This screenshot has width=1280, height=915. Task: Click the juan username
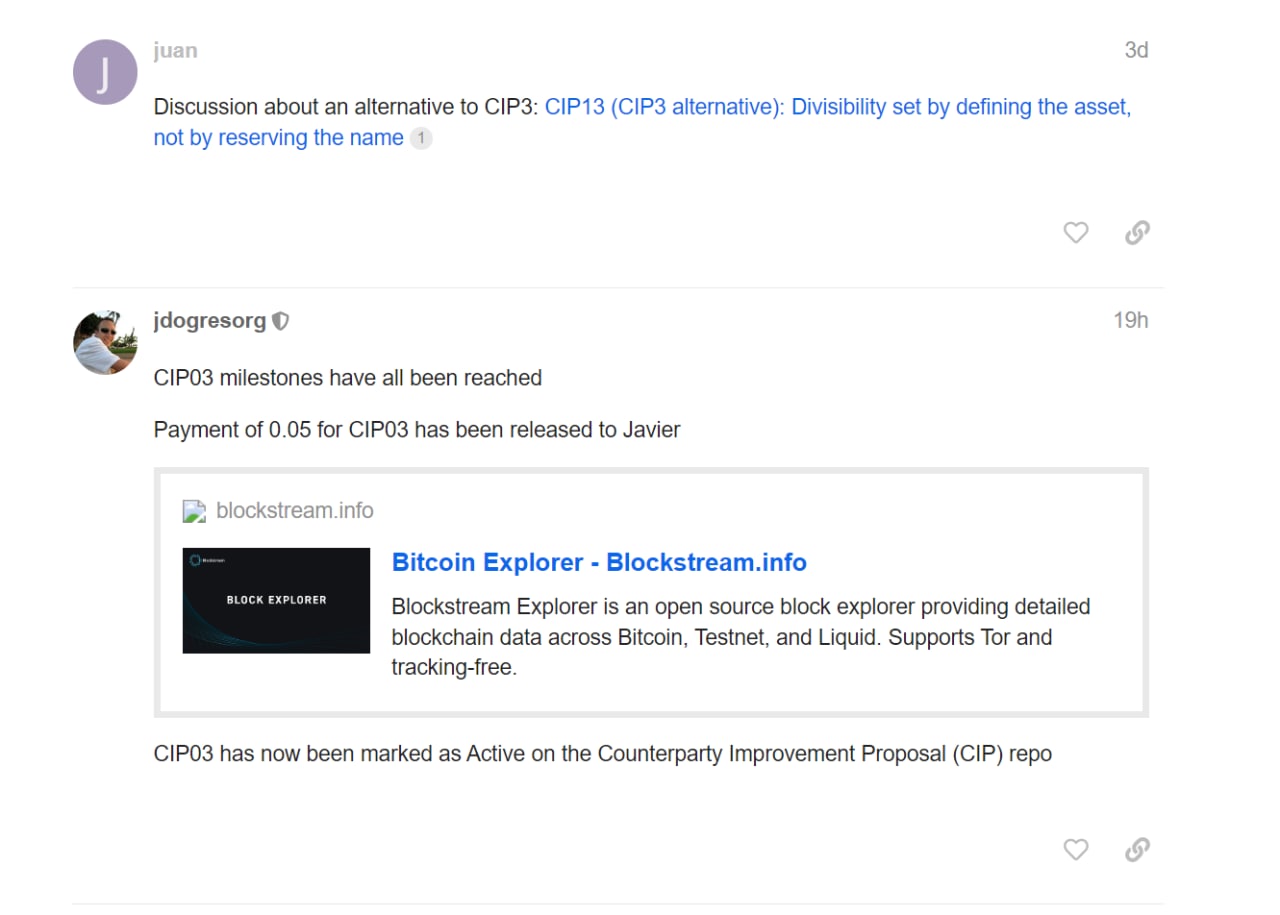point(175,50)
